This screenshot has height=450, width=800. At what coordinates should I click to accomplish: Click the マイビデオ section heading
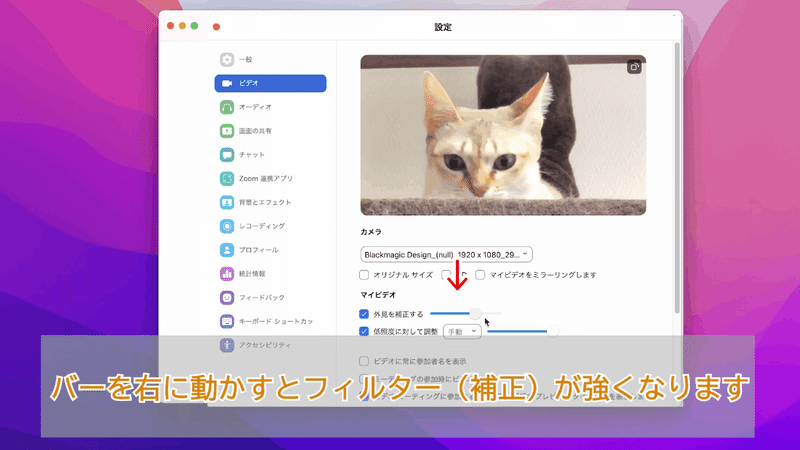(378, 295)
